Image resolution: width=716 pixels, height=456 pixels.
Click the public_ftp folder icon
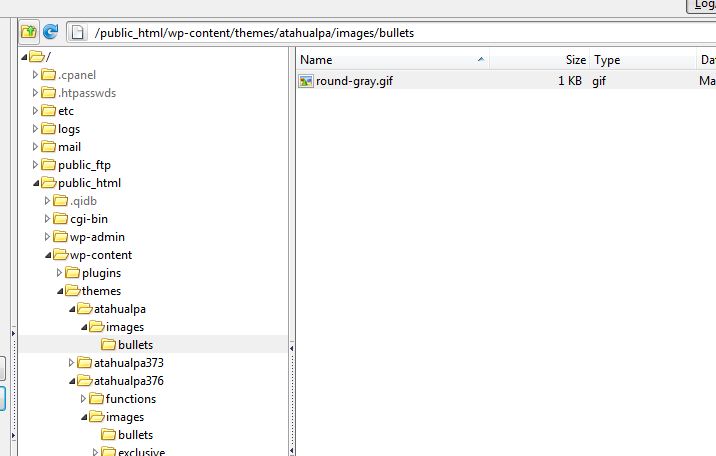coord(48,165)
